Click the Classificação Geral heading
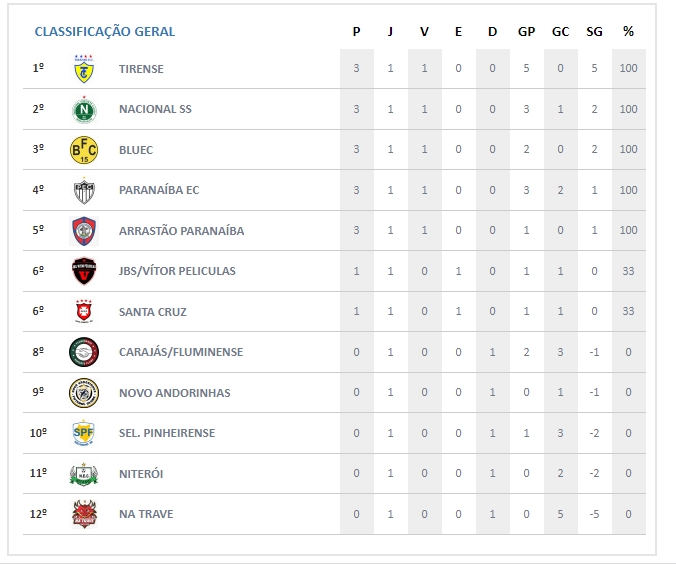This screenshot has width=676, height=564. [x=105, y=31]
